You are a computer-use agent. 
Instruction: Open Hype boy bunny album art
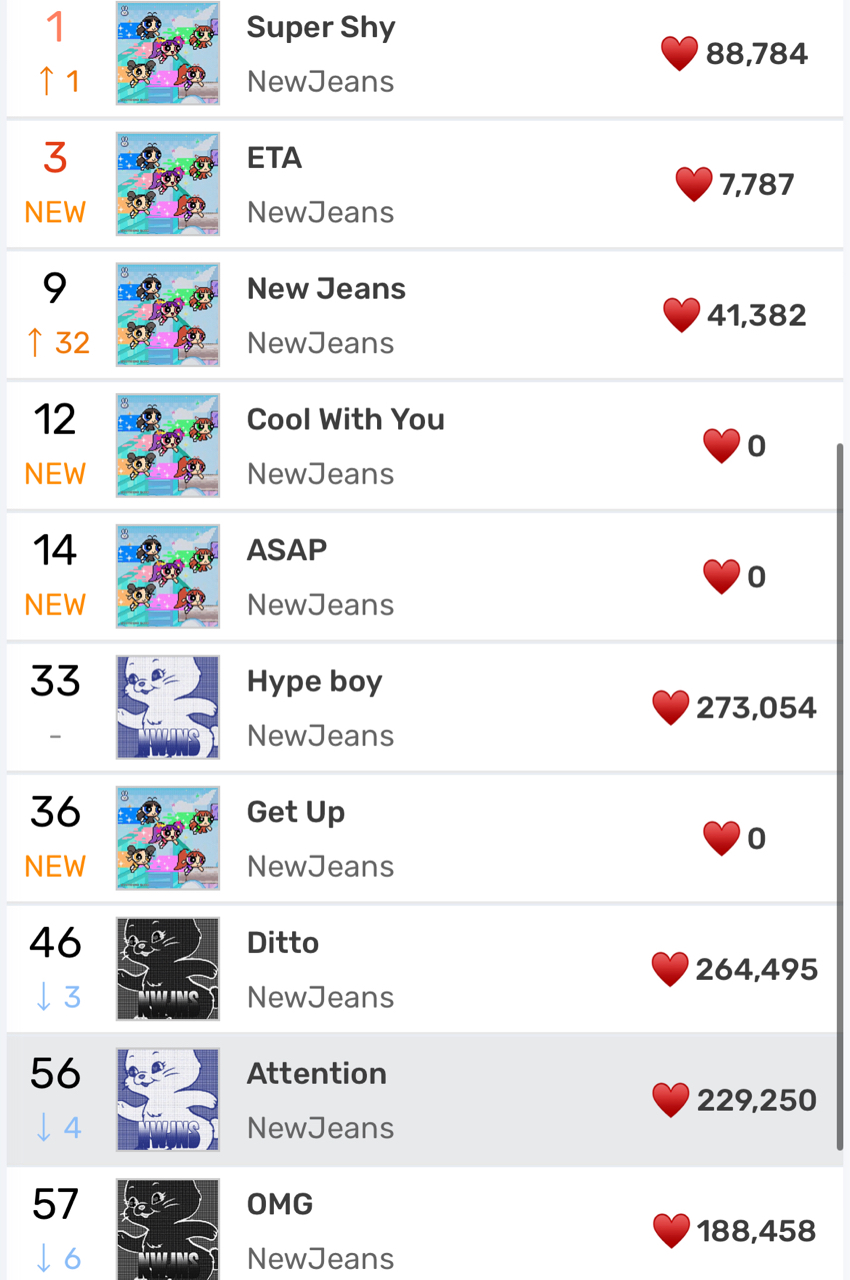168,707
